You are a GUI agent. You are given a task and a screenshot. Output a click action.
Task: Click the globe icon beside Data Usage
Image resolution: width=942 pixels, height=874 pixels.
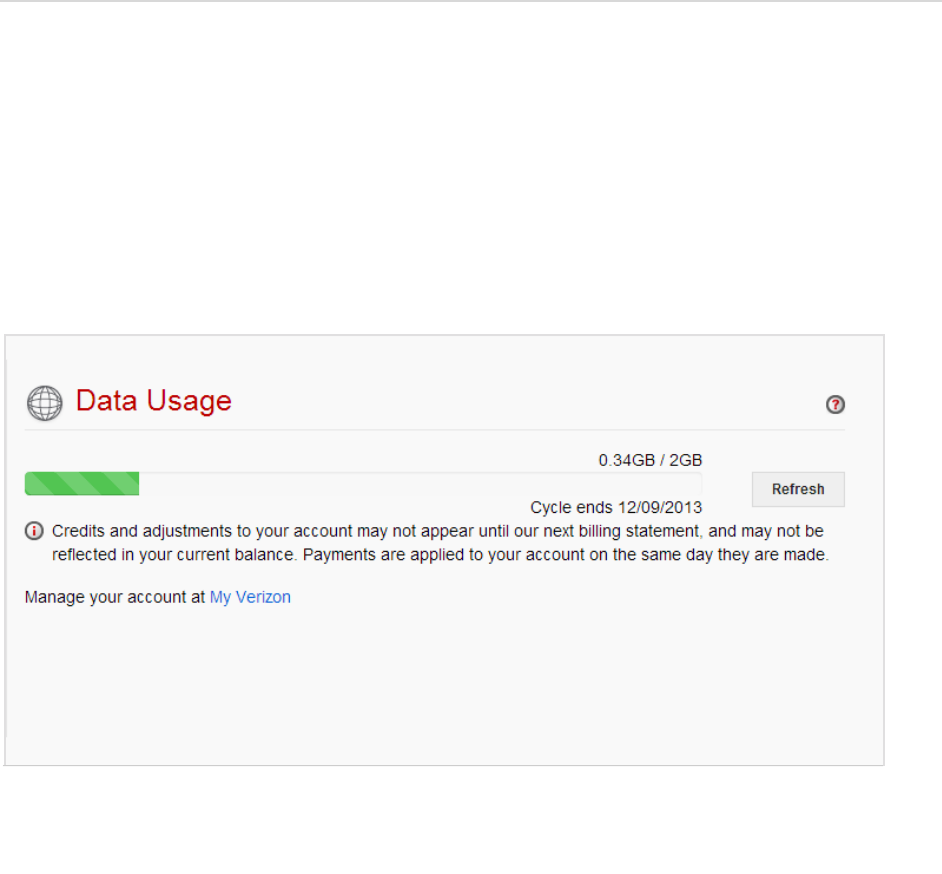(x=44, y=403)
